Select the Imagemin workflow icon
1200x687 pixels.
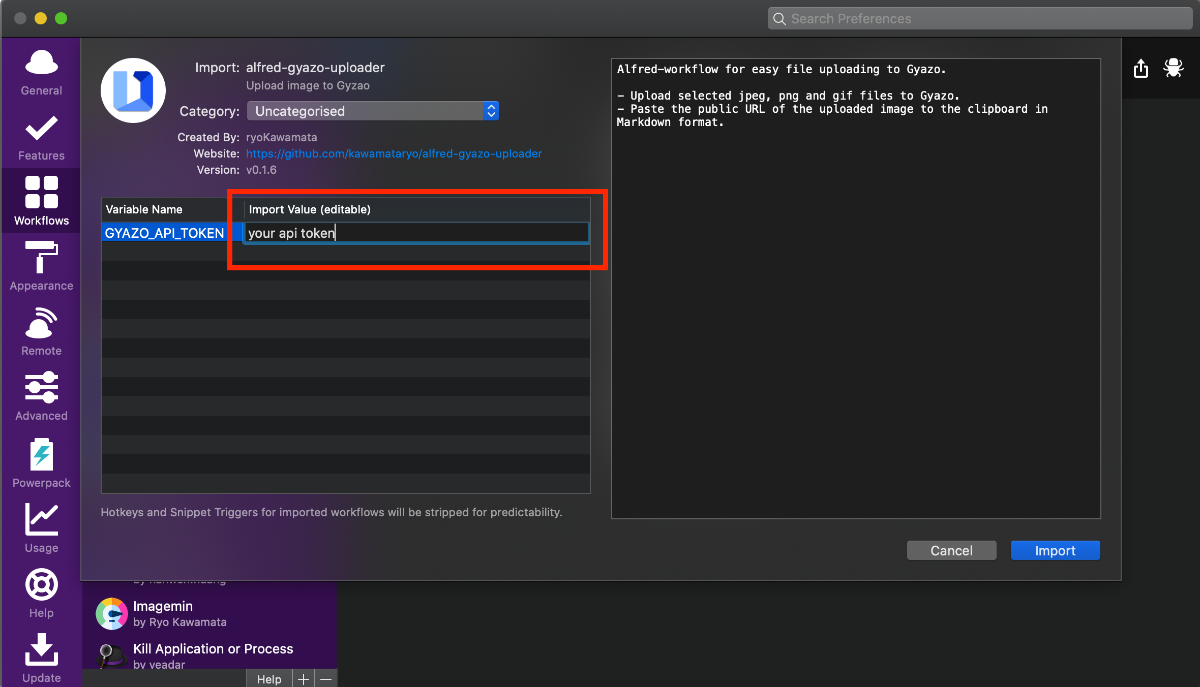click(x=111, y=613)
